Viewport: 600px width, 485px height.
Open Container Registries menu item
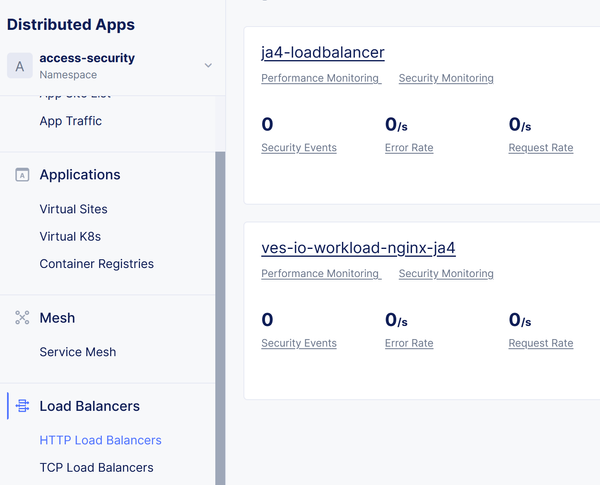click(96, 264)
